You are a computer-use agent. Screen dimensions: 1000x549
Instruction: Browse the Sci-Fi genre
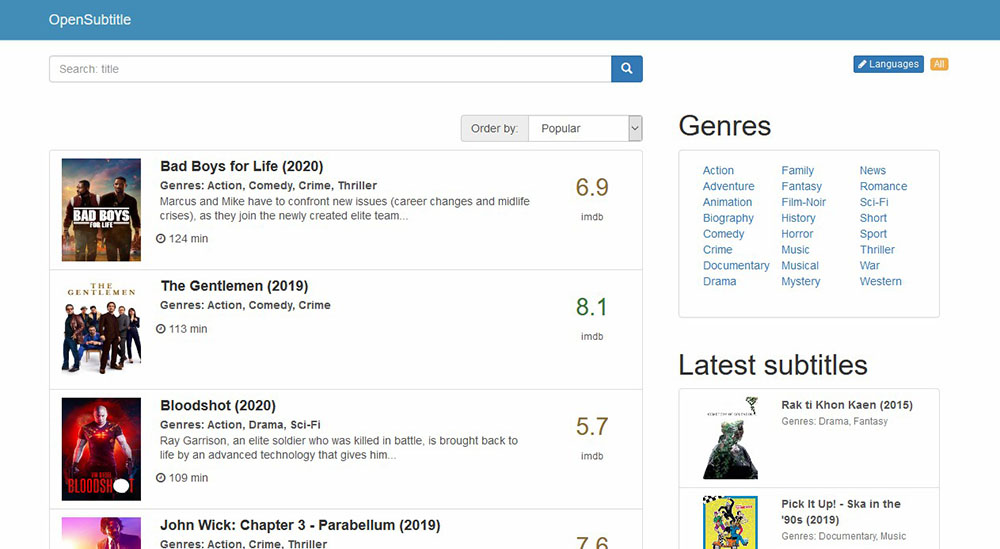pyautogui.click(x=873, y=202)
